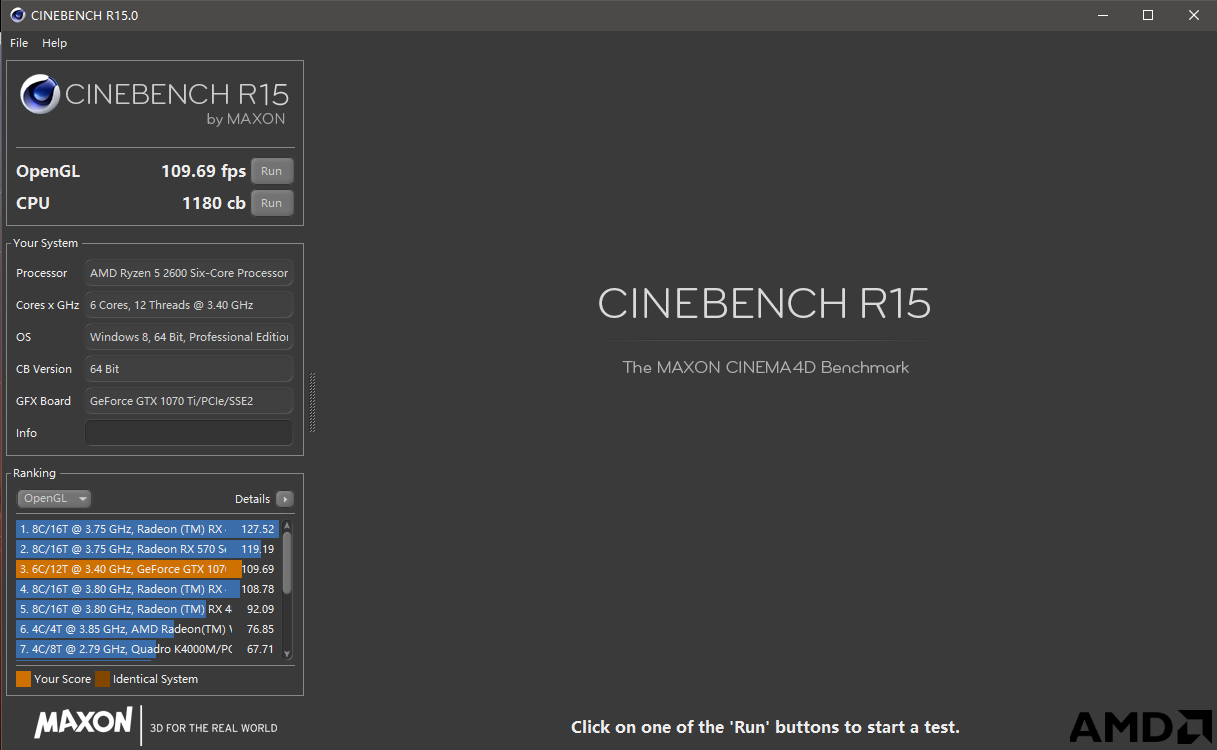Click the AMD logo in the corner
The width and height of the screenshot is (1217, 750).
[1139, 727]
